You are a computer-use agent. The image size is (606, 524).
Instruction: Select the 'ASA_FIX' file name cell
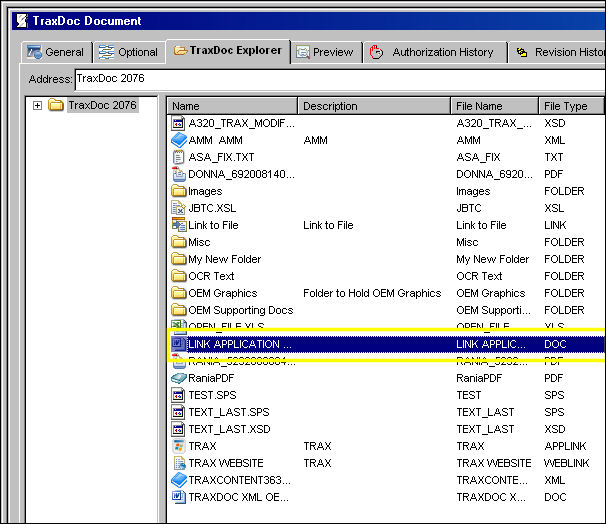pos(478,157)
